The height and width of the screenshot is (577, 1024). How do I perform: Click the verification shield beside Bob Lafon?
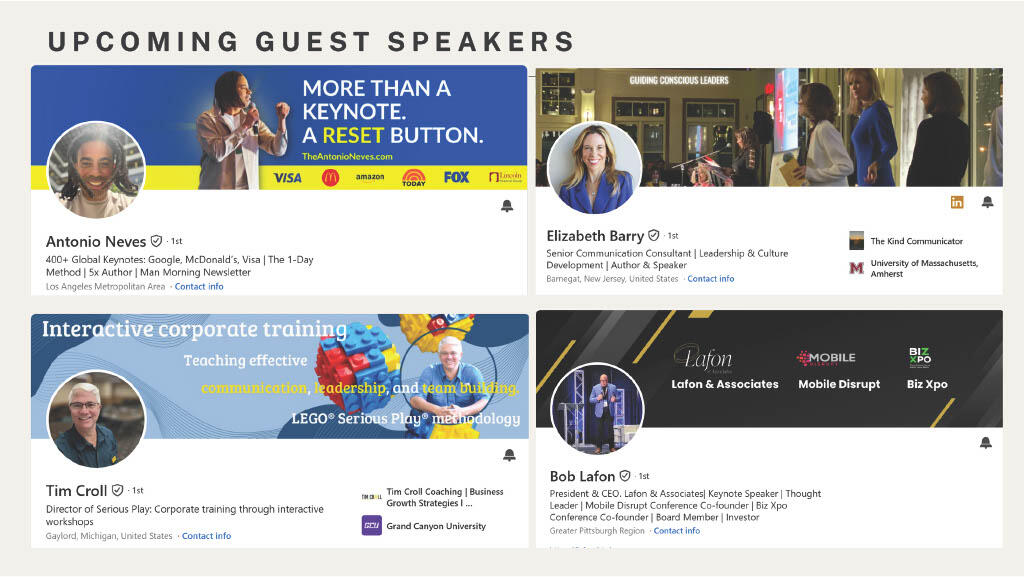625,476
